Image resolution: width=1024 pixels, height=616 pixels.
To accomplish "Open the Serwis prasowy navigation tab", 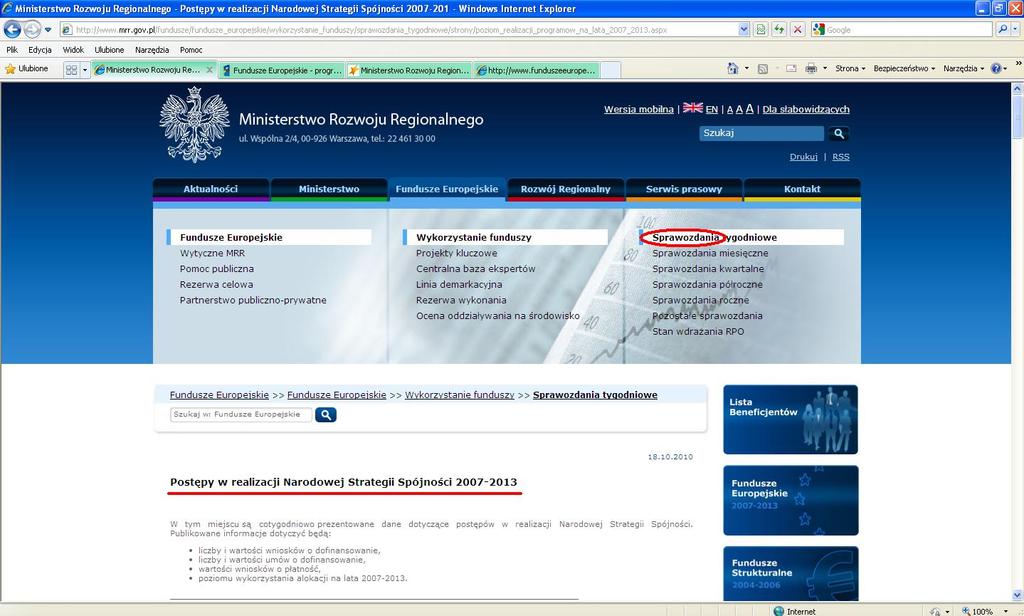I will point(684,189).
